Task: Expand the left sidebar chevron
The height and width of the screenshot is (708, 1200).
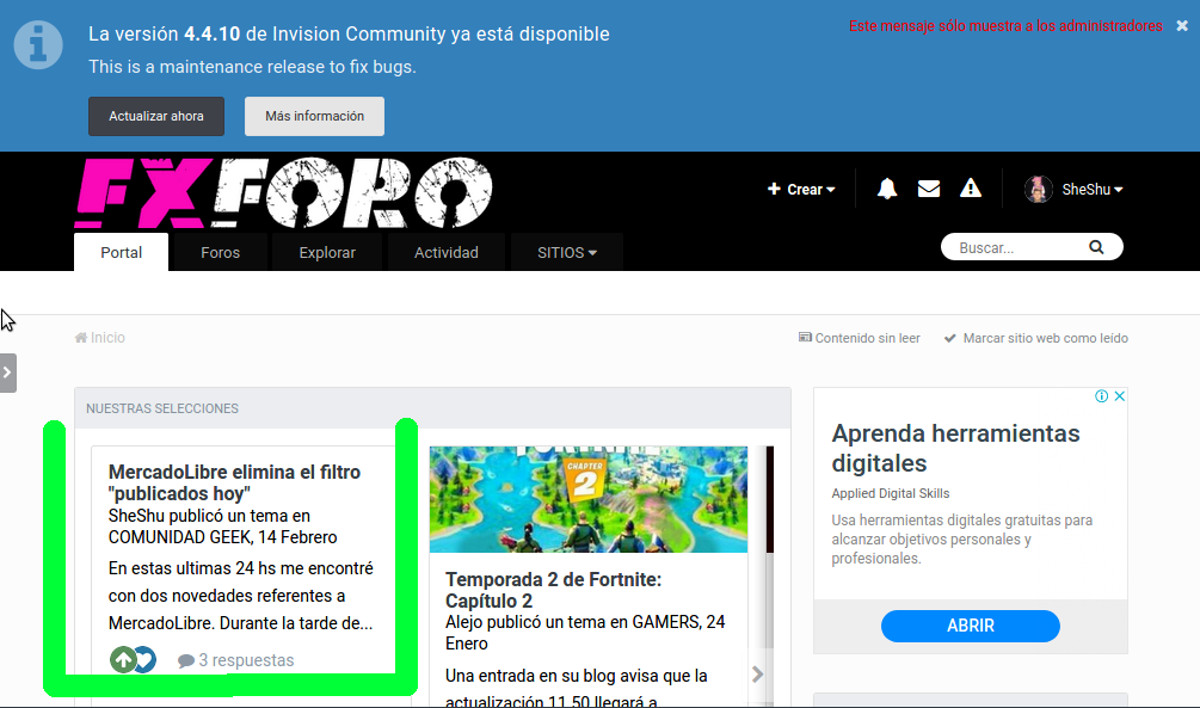Action: 9,372
